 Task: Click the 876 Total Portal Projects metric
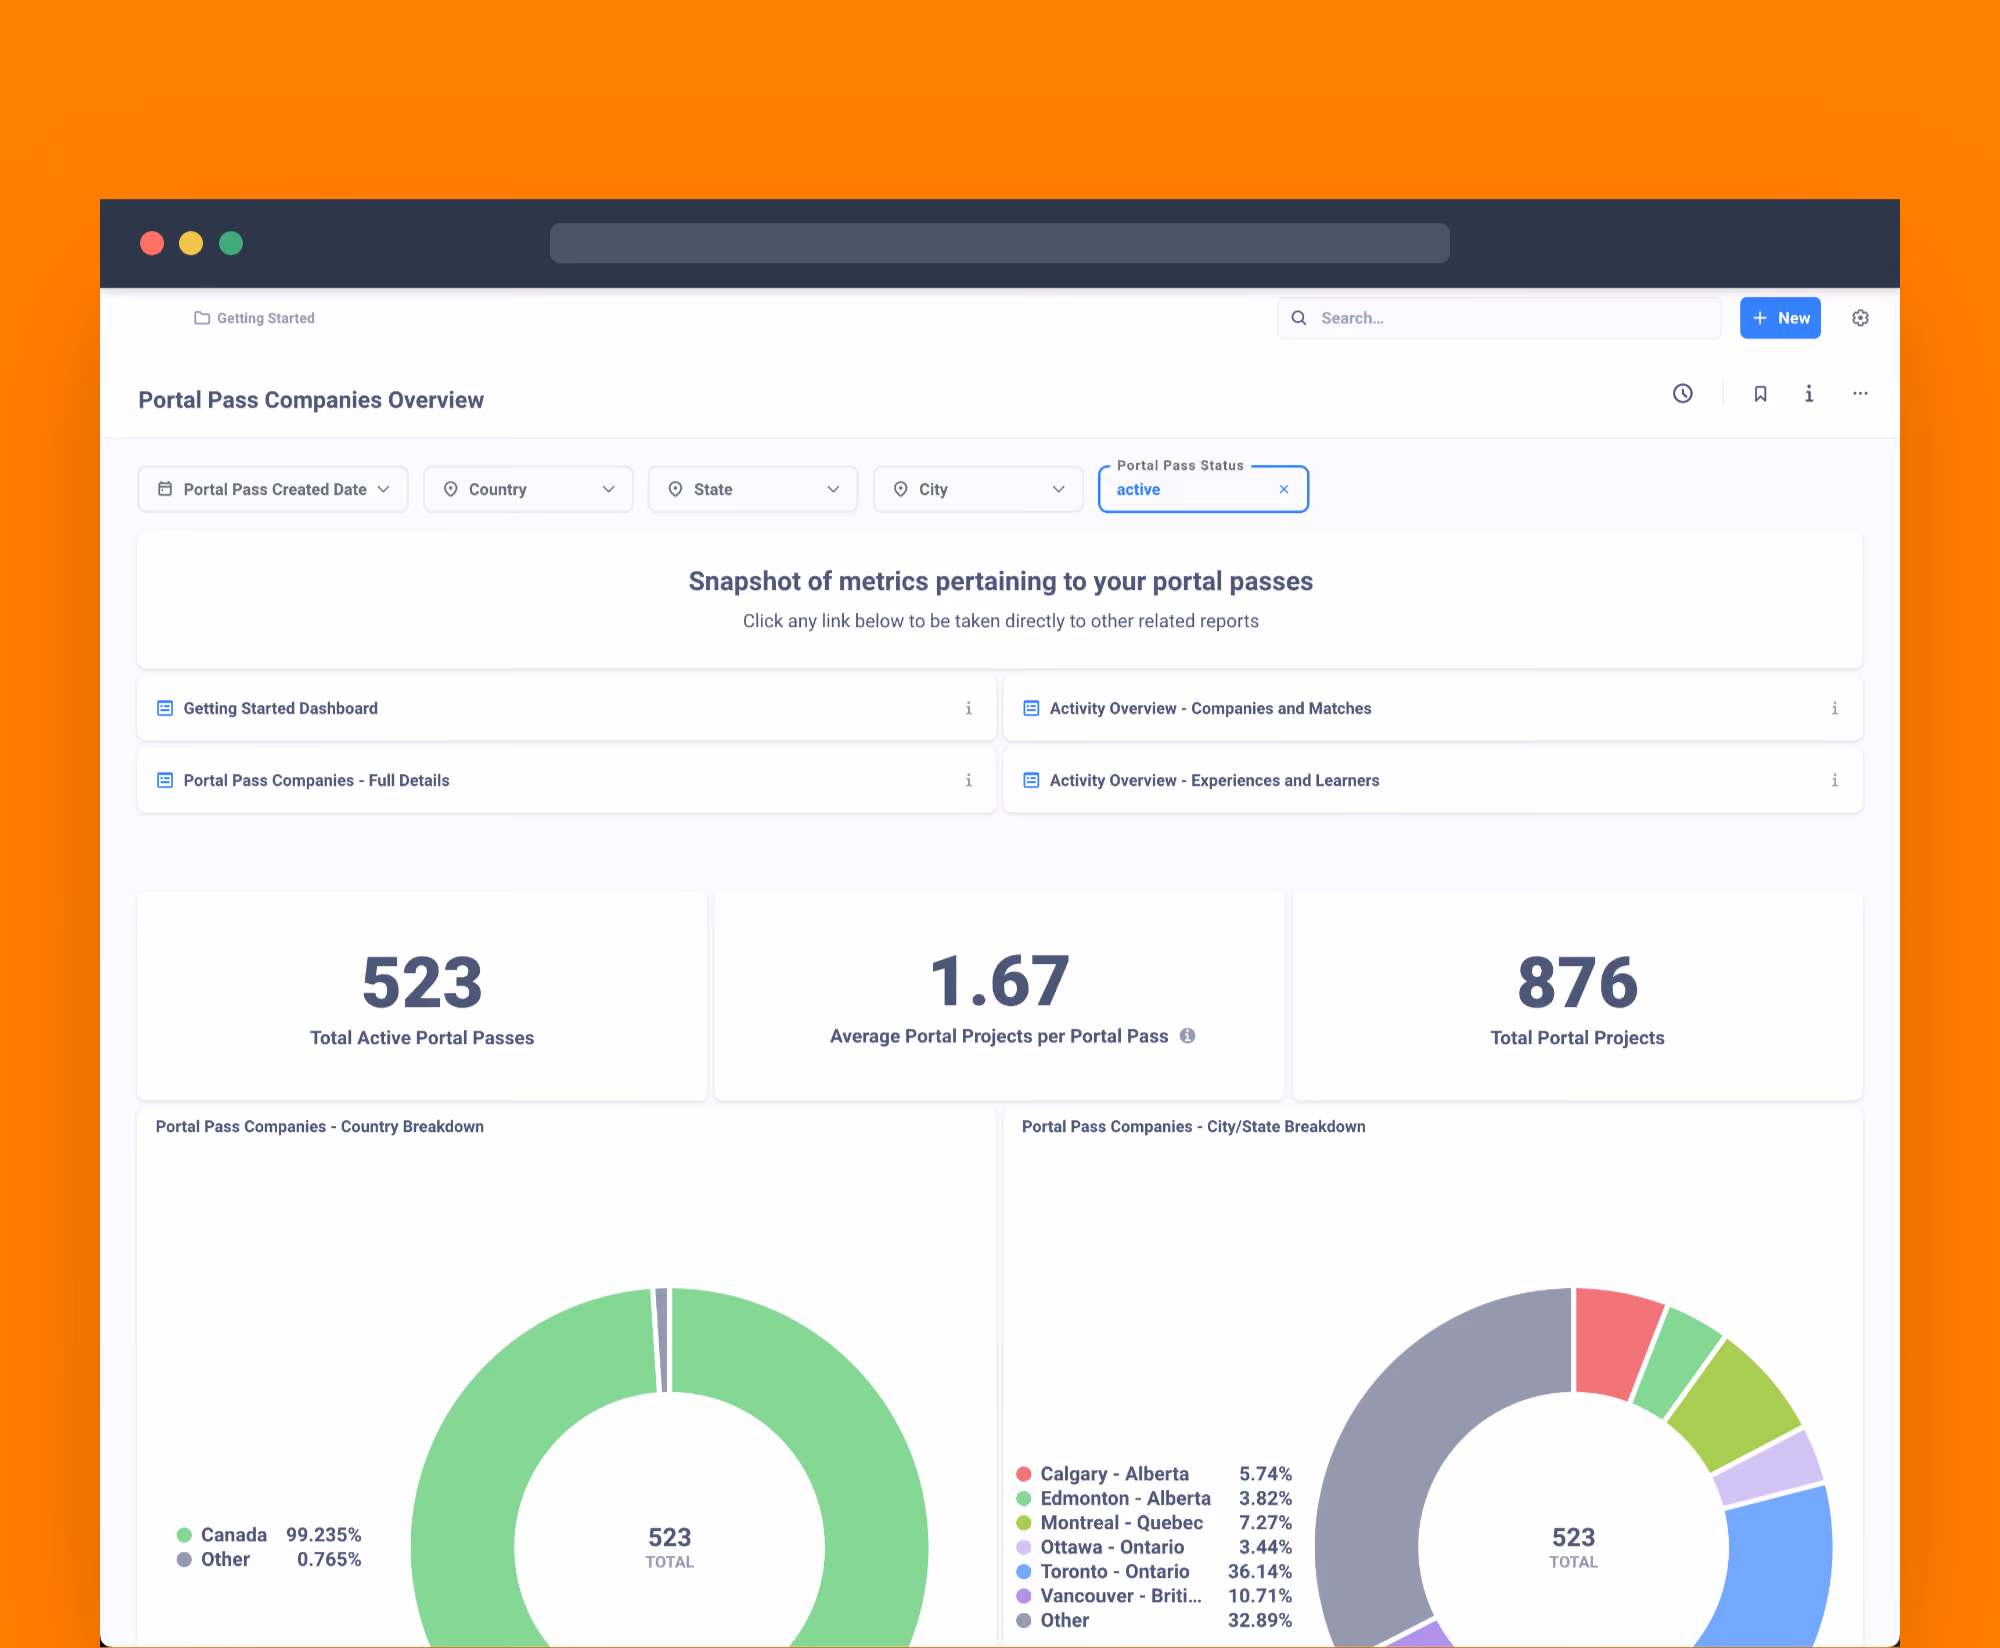(1578, 981)
